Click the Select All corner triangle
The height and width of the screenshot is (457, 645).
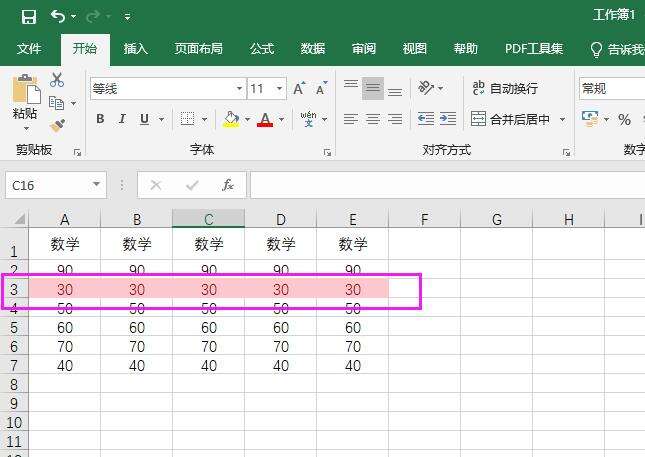[19, 218]
